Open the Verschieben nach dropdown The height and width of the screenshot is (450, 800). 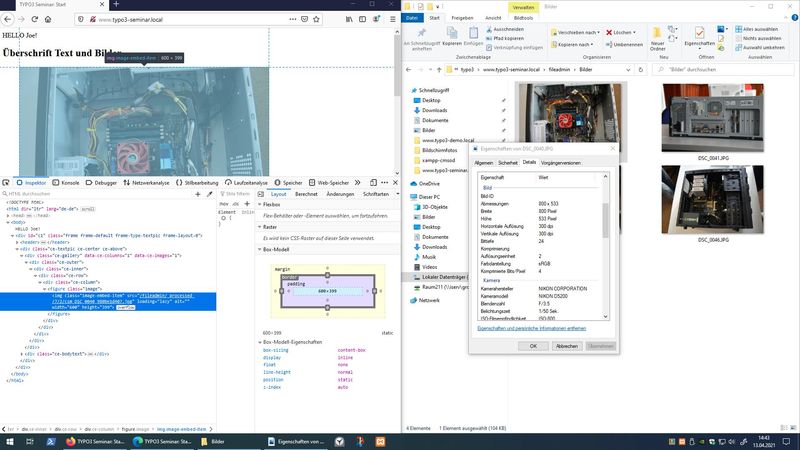576,32
